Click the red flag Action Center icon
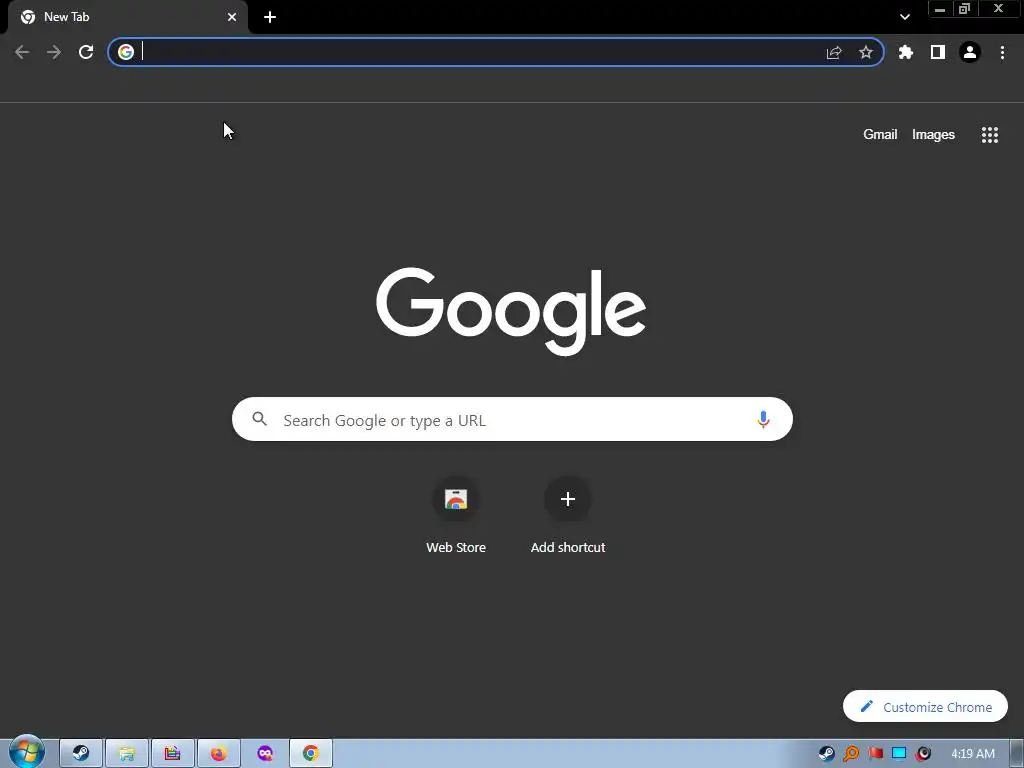The height and width of the screenshot is (768, 1024). [x=875, y=754]
